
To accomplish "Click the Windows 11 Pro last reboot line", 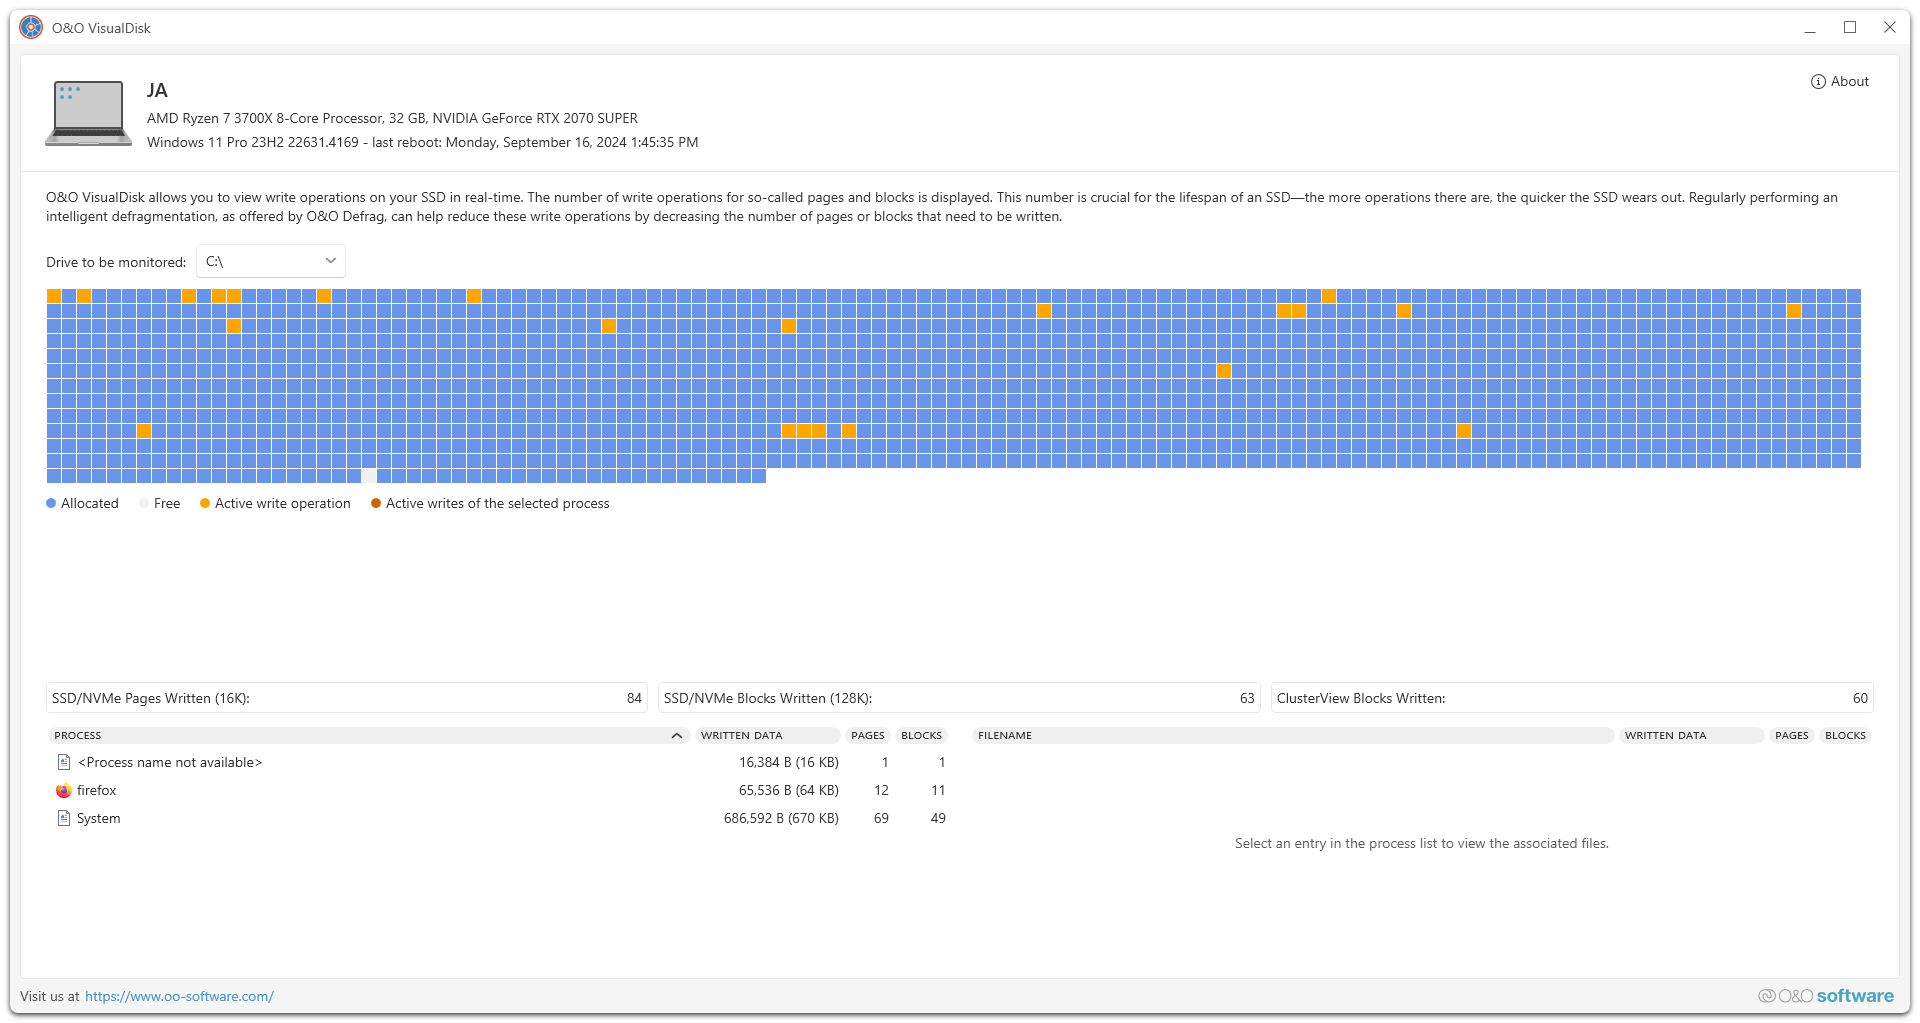I will pos(422,142).
